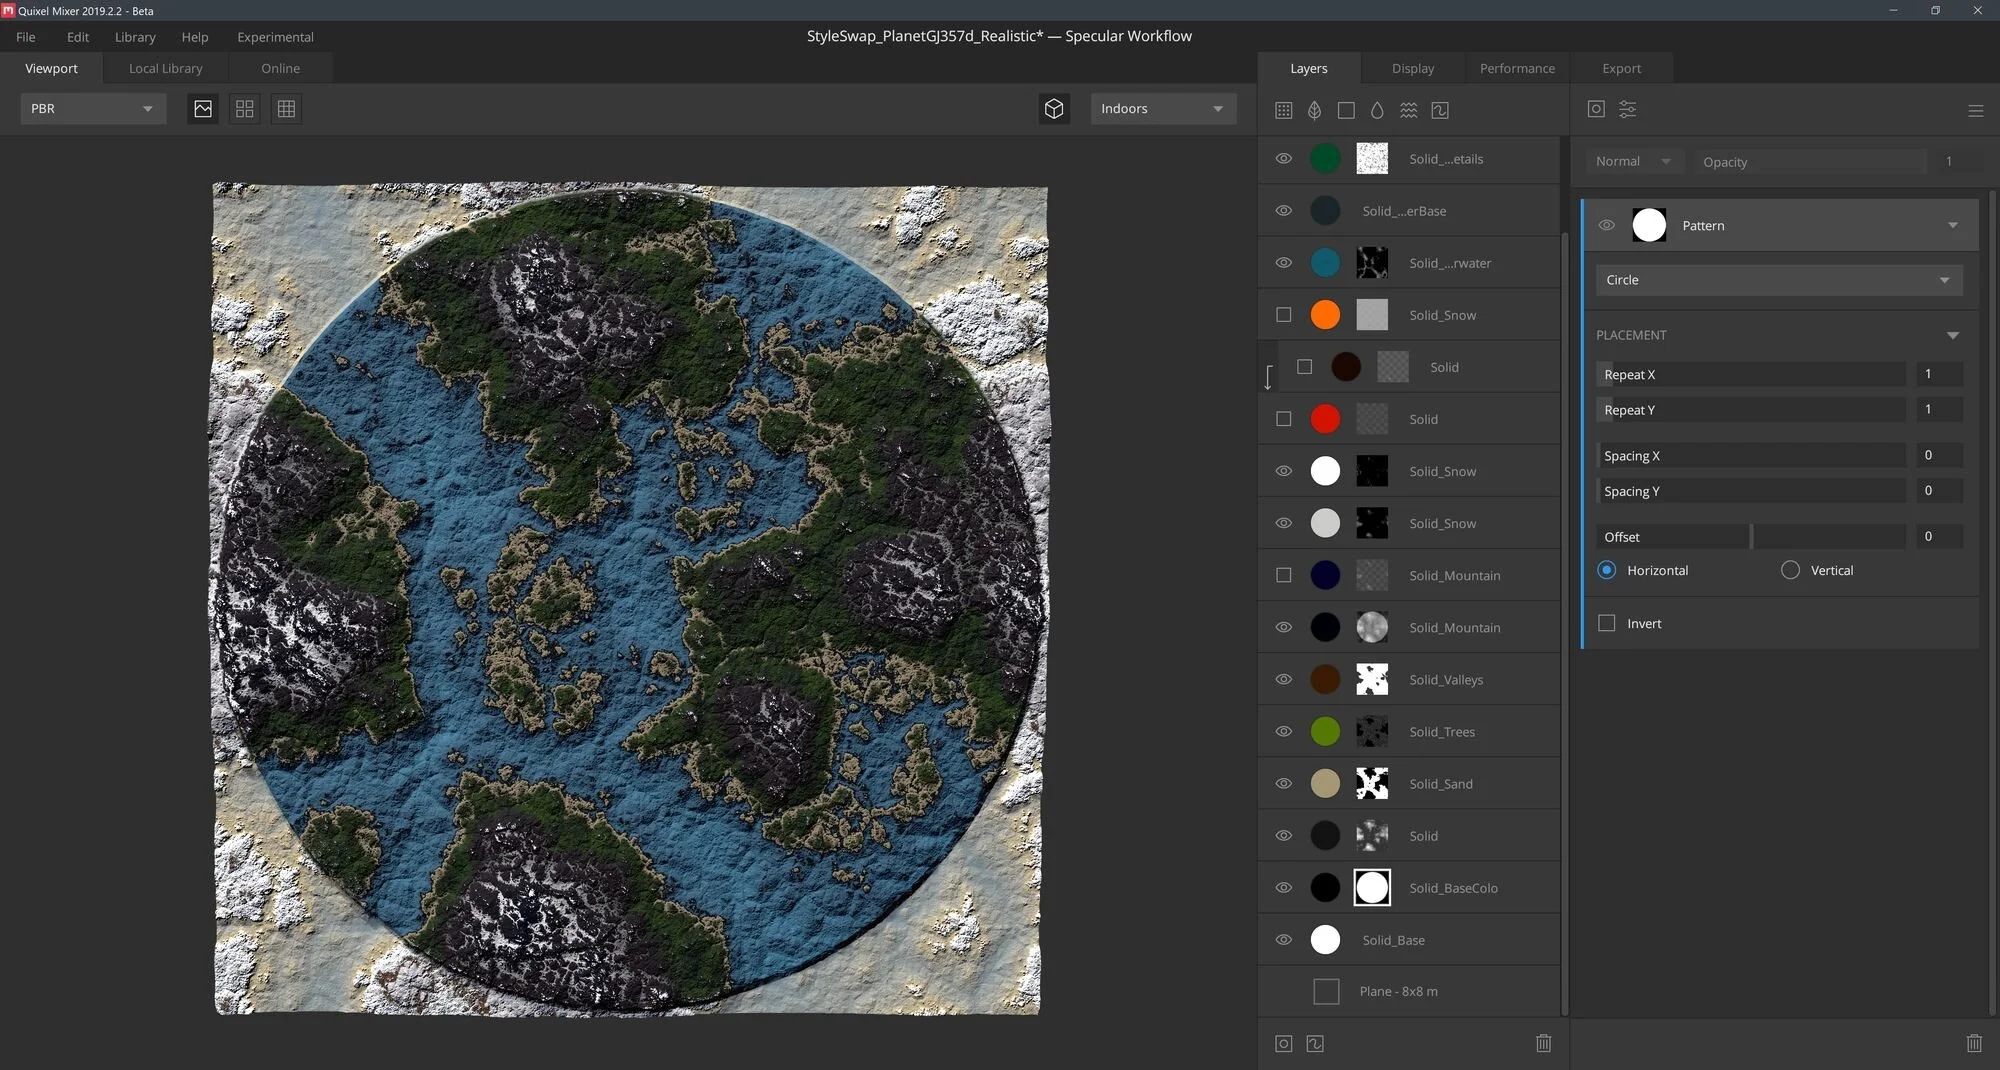This screenshot has height=1070, width=2000.
Task: Click the noise layer wavy-lines icon
Action: click(x=1408, y=110)
